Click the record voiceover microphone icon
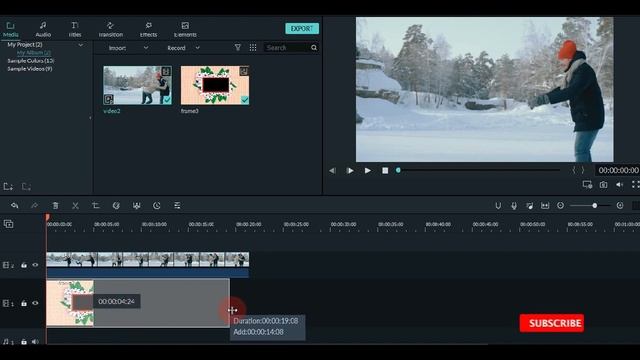The height and width of the screenshot is (360, 640). [x=514, y=206]
